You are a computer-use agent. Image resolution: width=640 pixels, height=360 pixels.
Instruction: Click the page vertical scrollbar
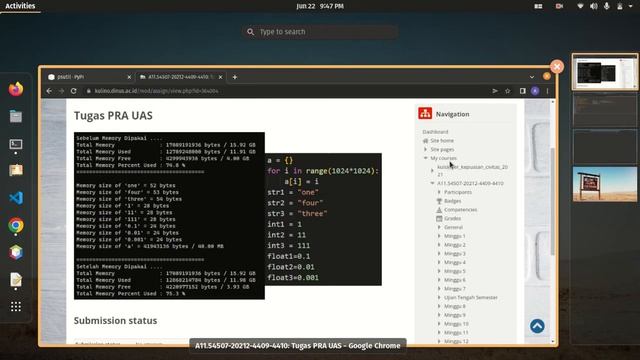tap(553, 202)
